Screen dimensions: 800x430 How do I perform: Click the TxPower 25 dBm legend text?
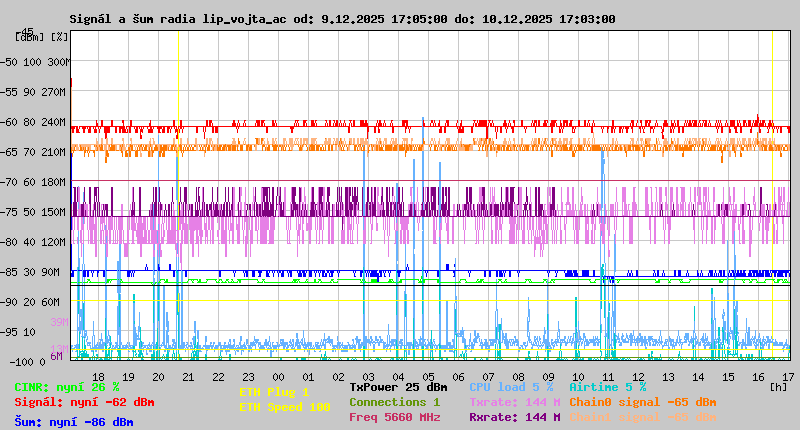(398, 387)
